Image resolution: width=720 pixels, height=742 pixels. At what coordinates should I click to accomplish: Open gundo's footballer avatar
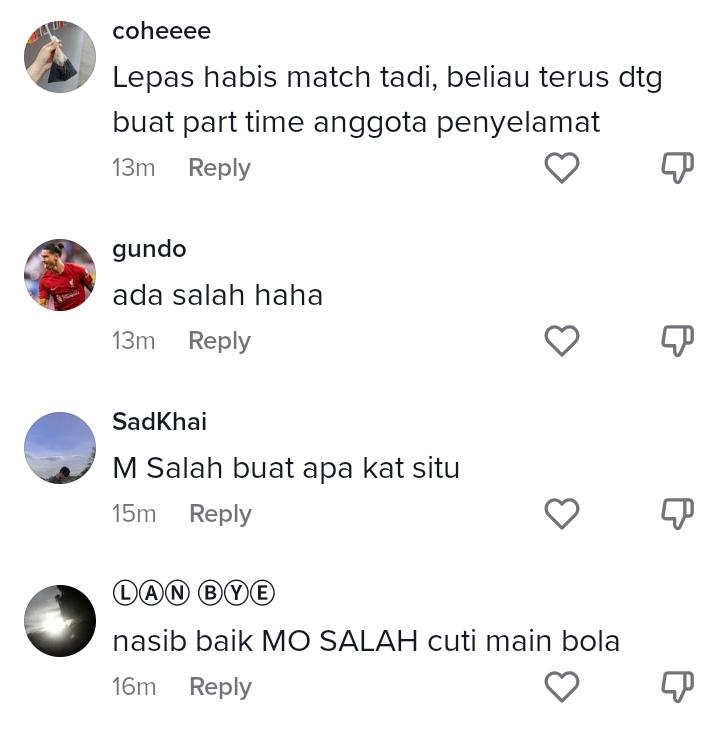(60, 275)
